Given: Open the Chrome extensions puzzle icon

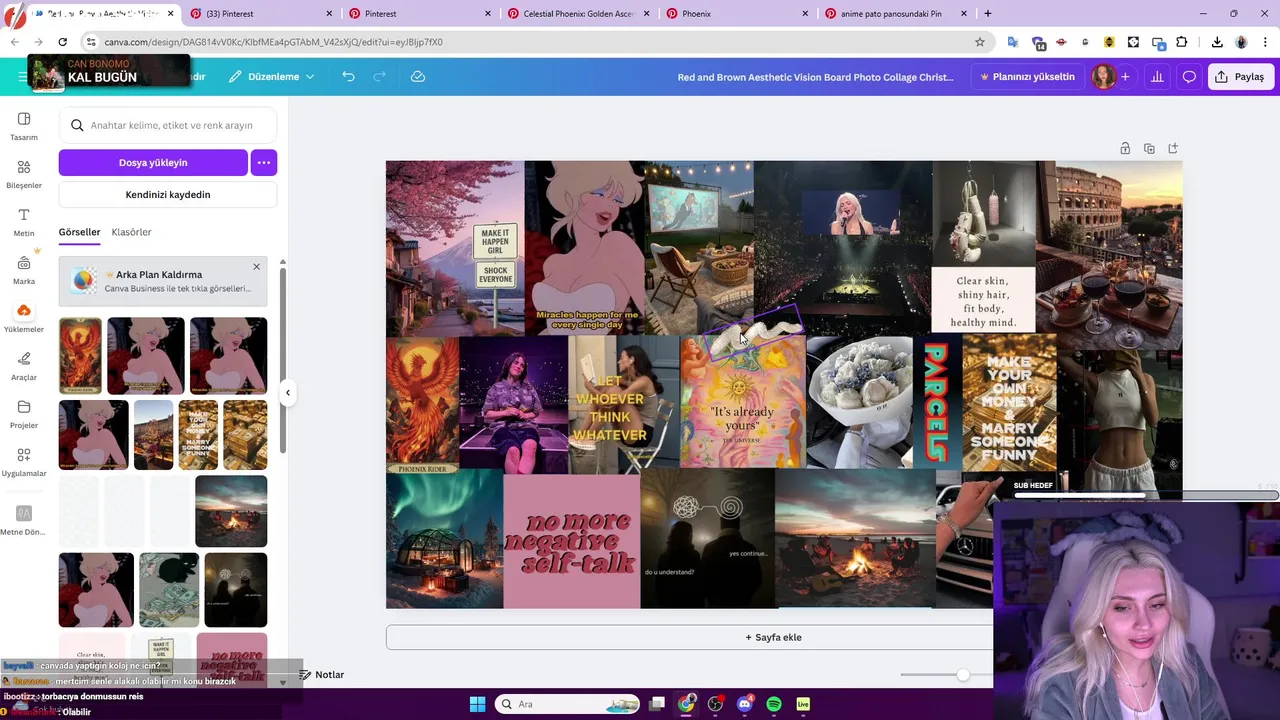Looking at the screenshot, I should 1182,42.
